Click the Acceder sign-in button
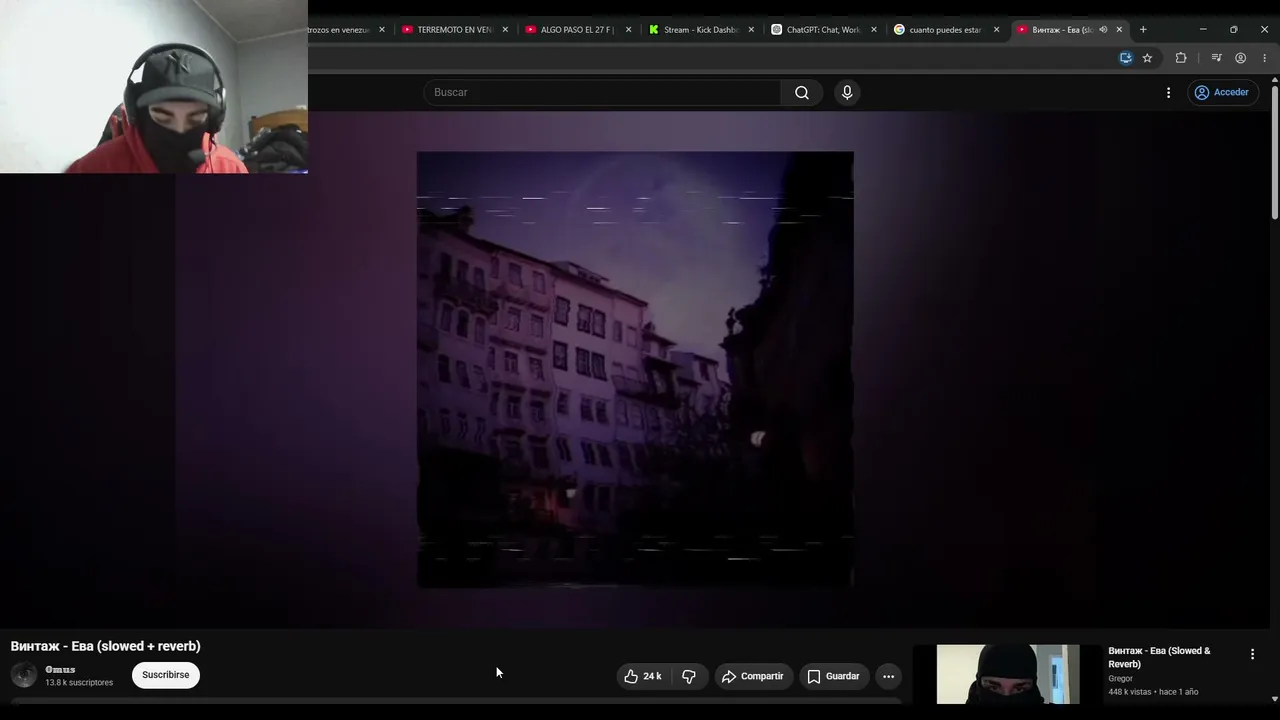Image resolution: width=1280 pixels, height=720 pixels. [x=1222, y=92]
